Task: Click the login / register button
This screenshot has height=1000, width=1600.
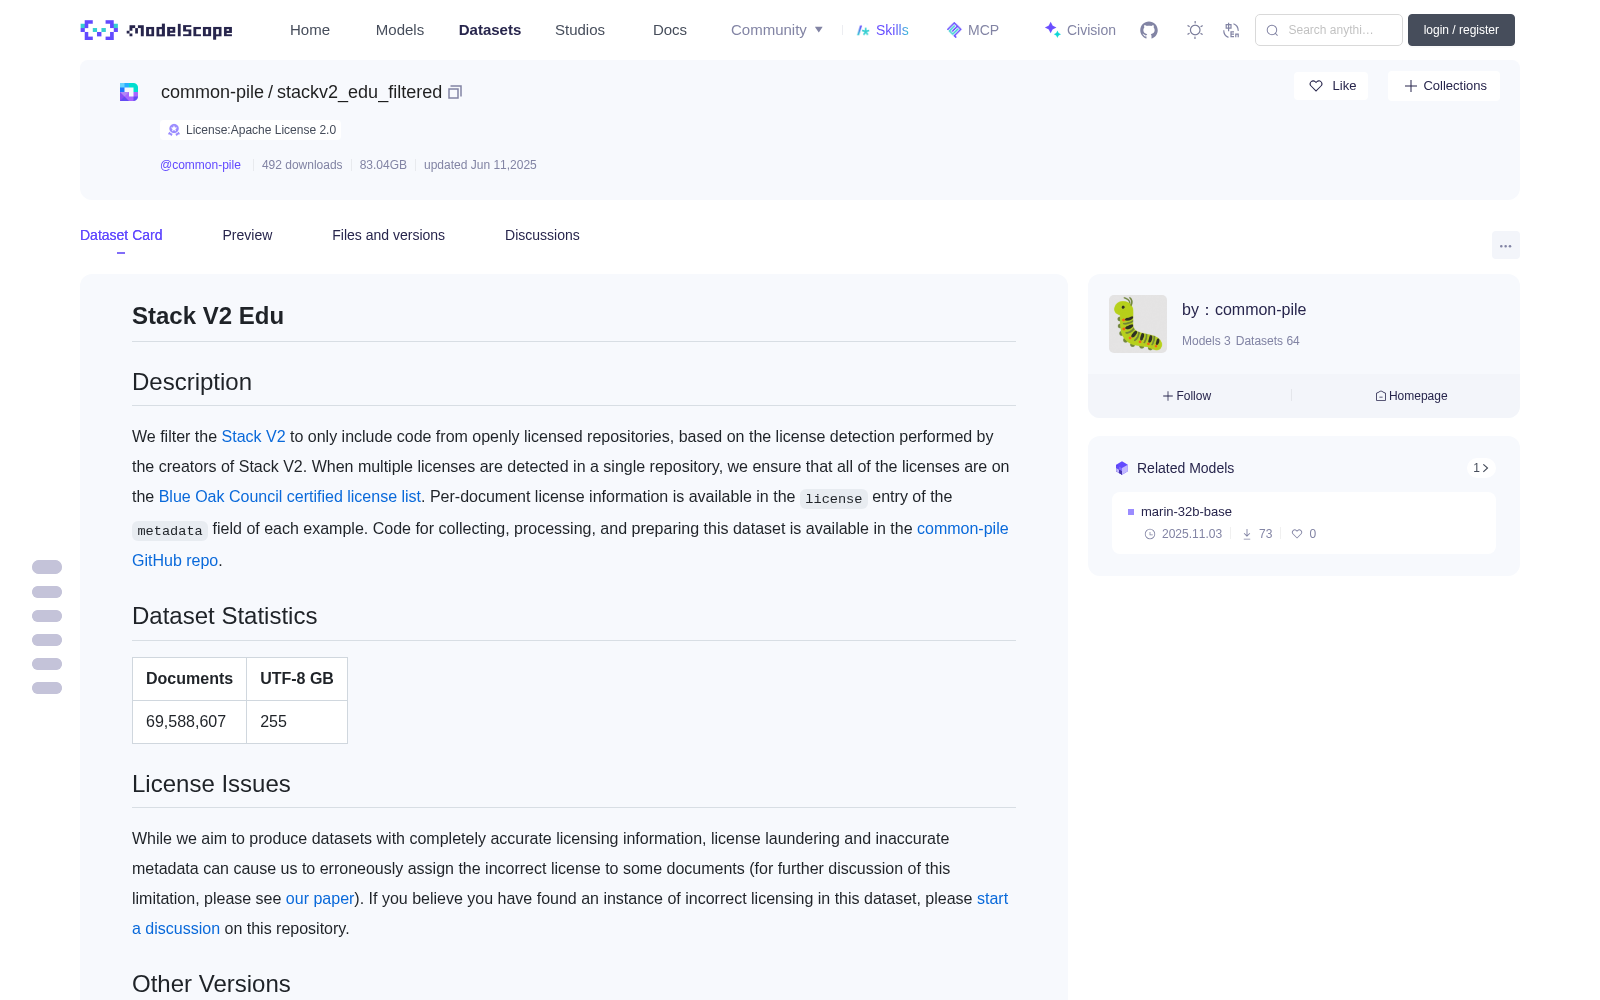Action: coord(1461,30)
